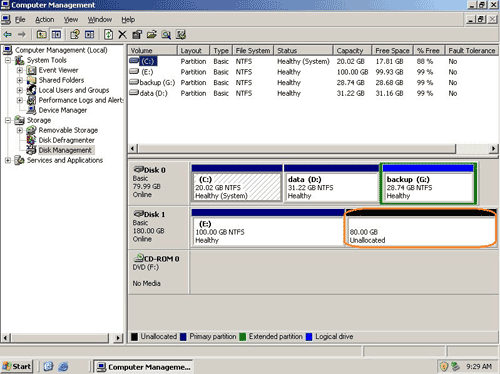
Task: Select the backup (G:) partition block
Action: pyautogui.click(x=428, y=183)
